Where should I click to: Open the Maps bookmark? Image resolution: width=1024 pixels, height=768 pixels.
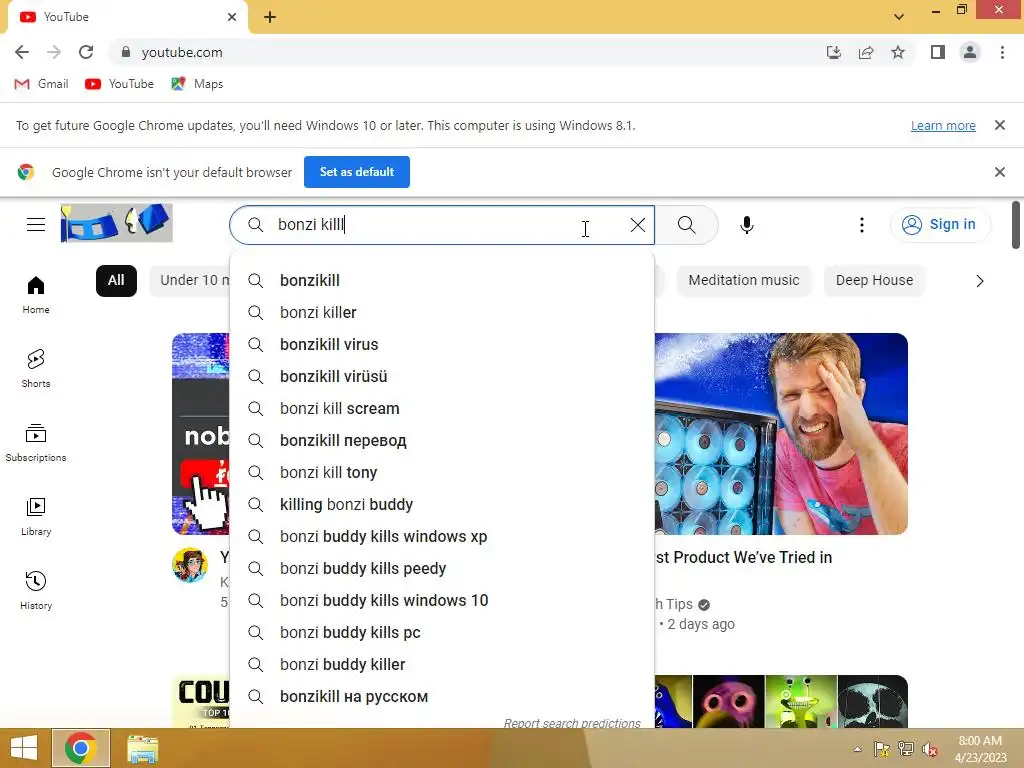click(197, 84)
